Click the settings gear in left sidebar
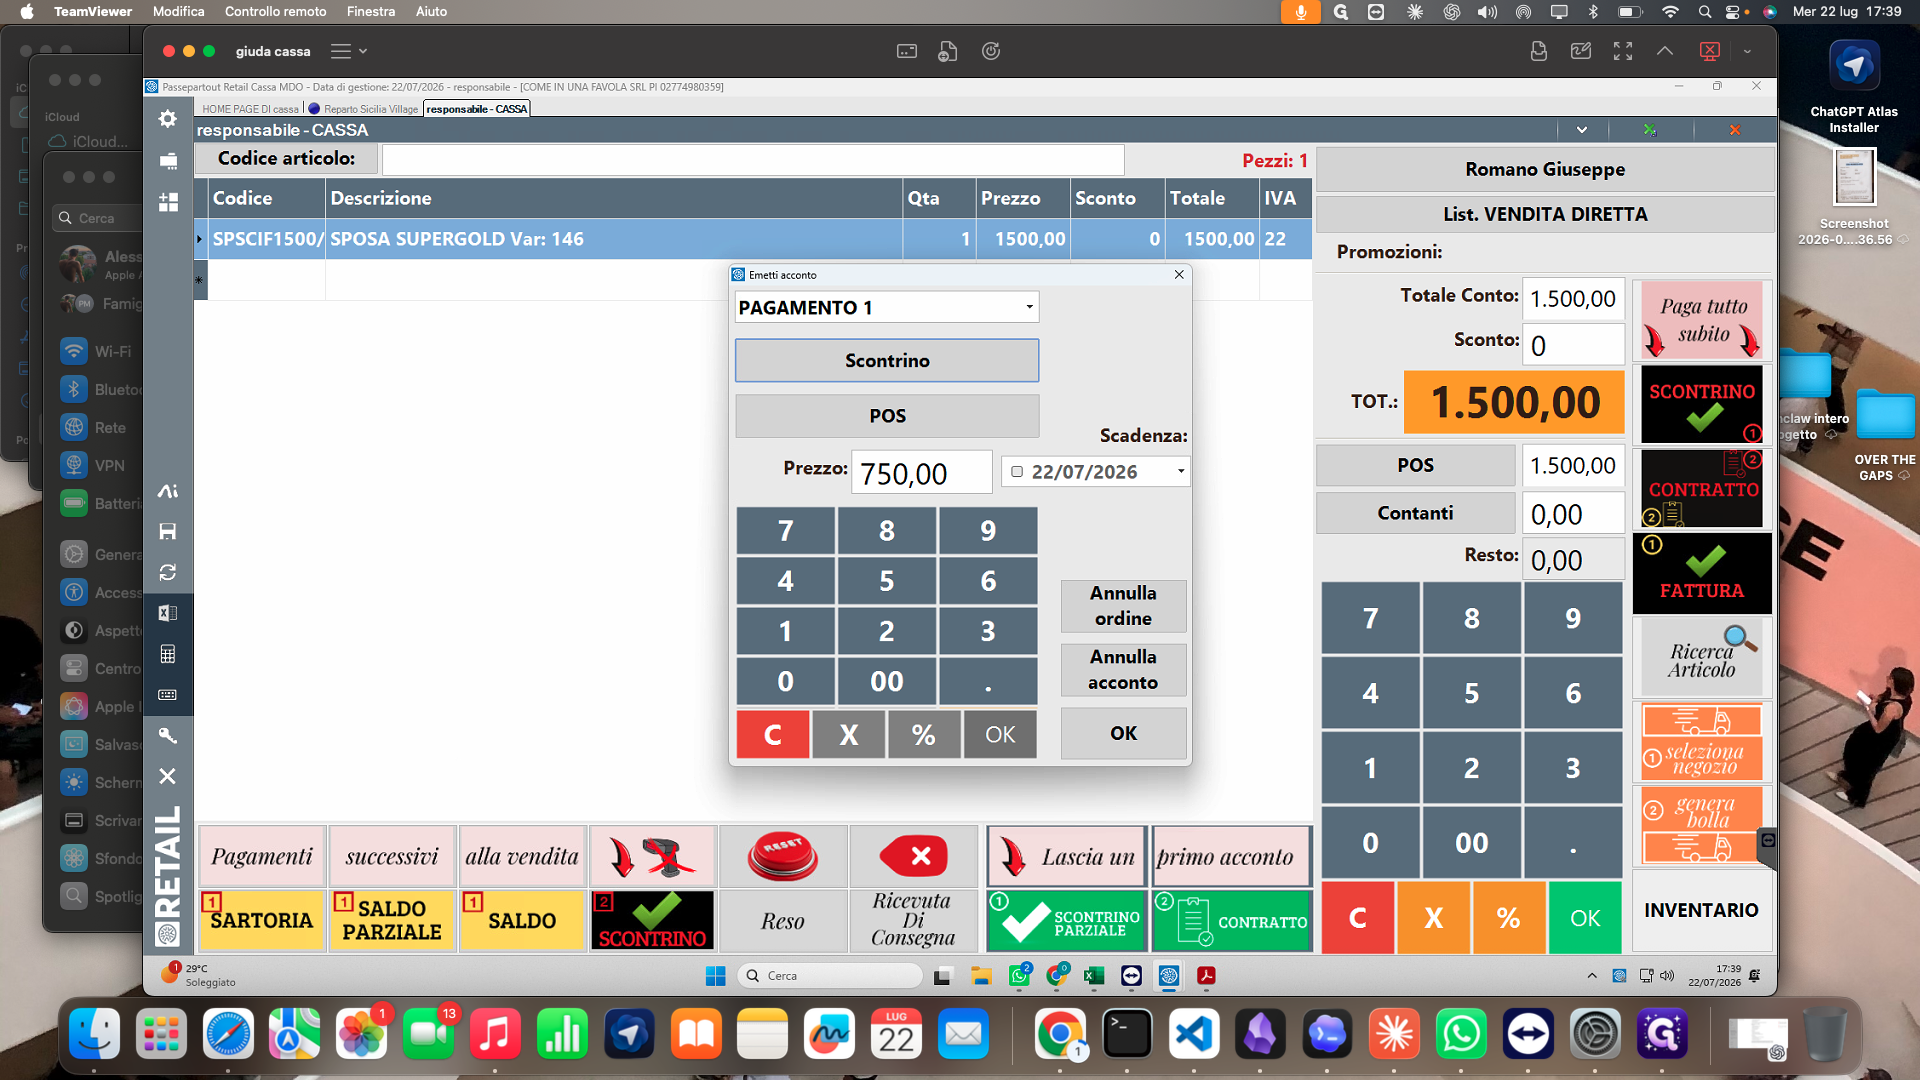The image size is (1920, 1080). 168,119
